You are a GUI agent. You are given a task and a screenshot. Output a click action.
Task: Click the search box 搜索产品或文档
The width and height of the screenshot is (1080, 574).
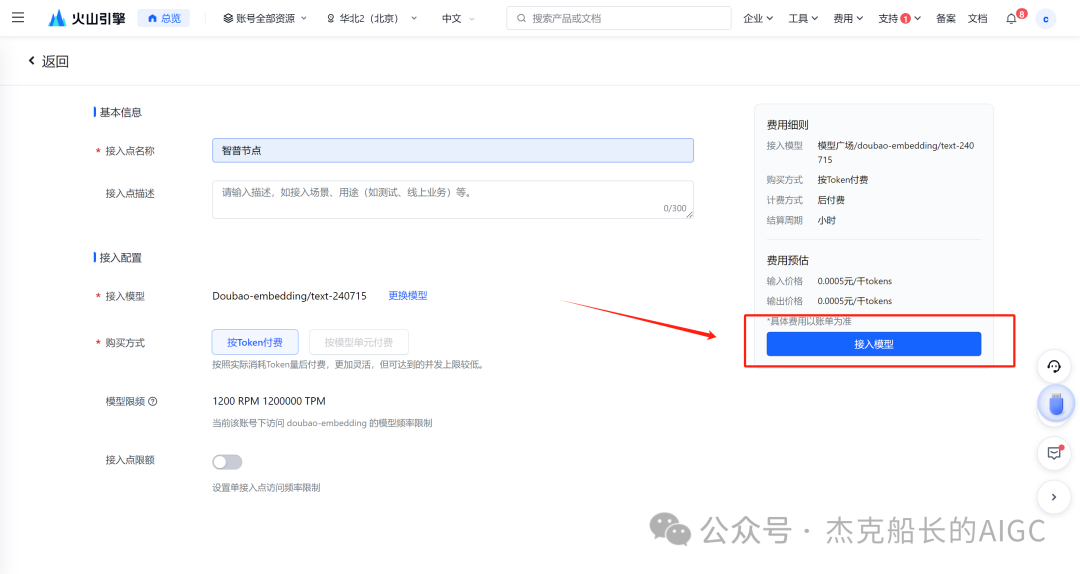tap(619, 18)
